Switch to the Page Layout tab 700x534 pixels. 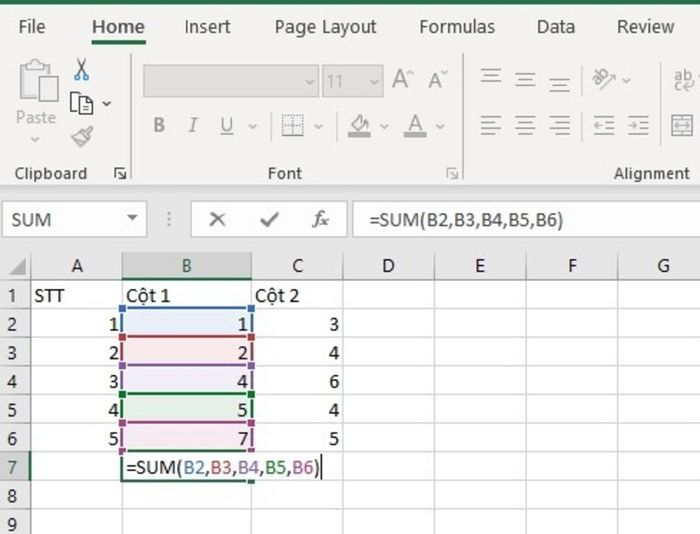pos(325,27)
